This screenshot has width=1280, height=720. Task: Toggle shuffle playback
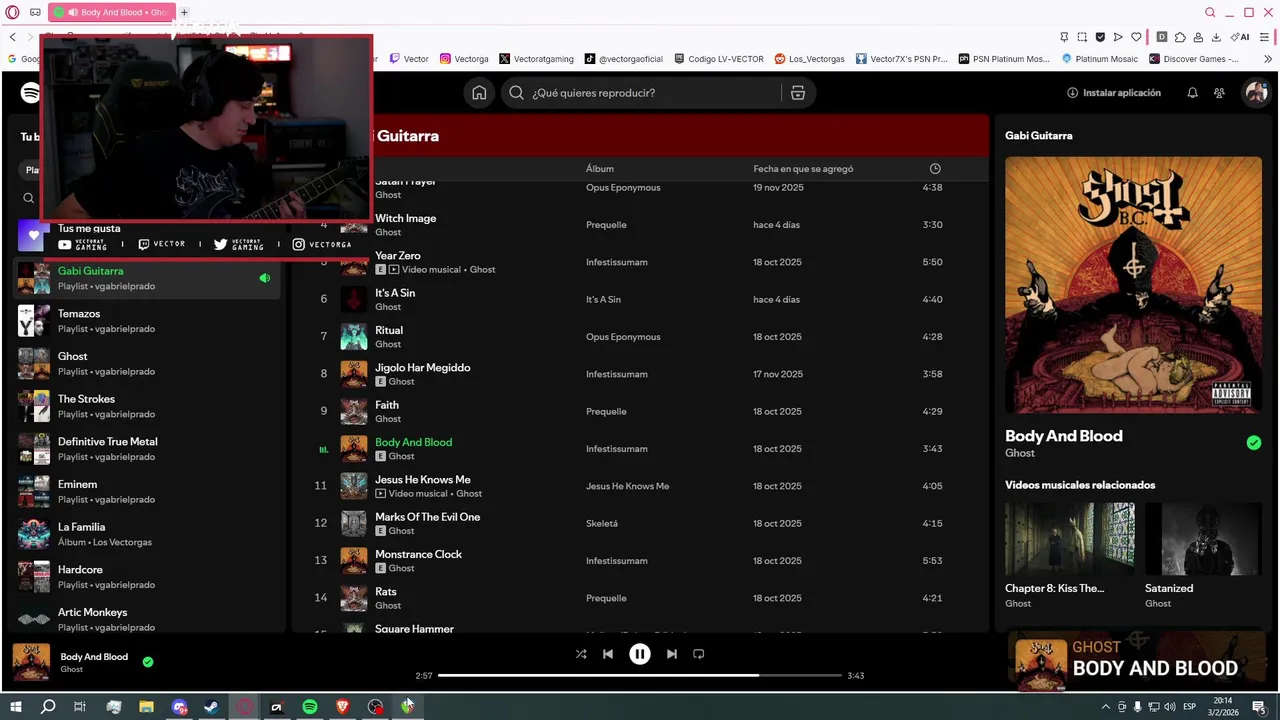pos(581,654)
